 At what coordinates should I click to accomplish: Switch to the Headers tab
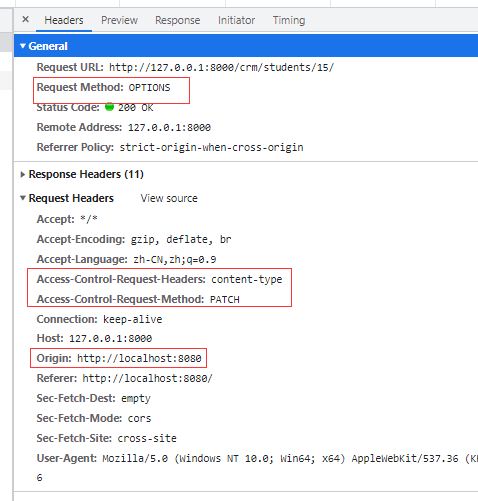64,20
